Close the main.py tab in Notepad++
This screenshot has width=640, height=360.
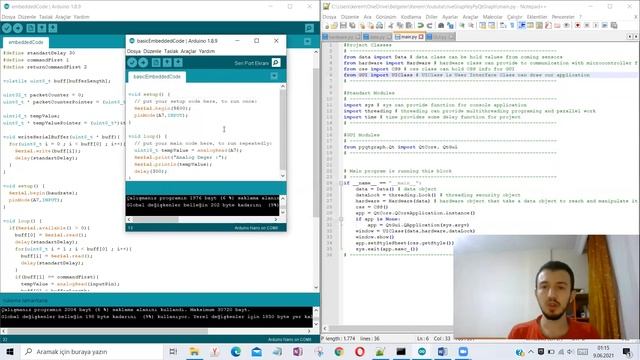tap(421, 37)
